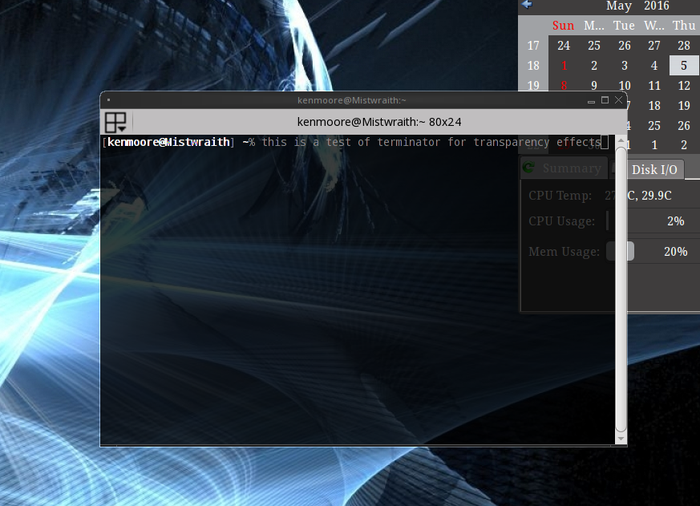Click the '2%' CPU usage value
Image resolution: width=700 pixels, height=506 pixels.
(x=675, y=221)
